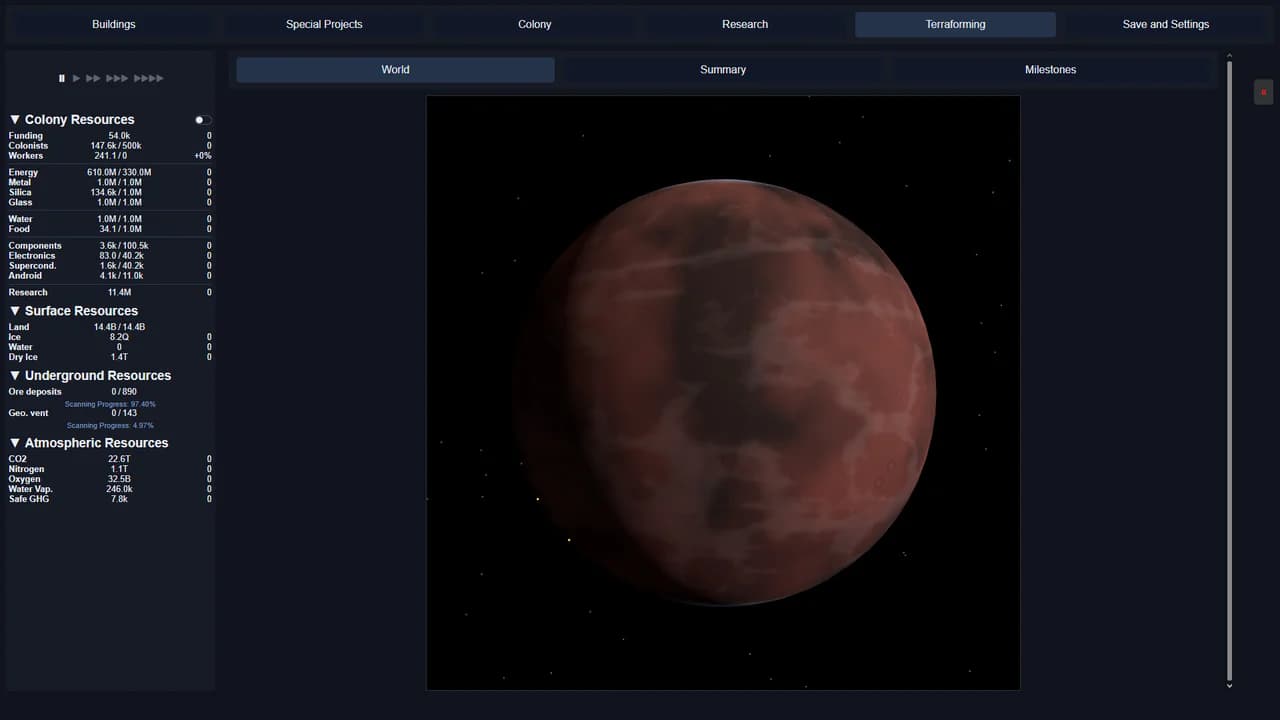
Task: Set game speed to quadruple-arrow fastest
Action: [x=148, y=78]
